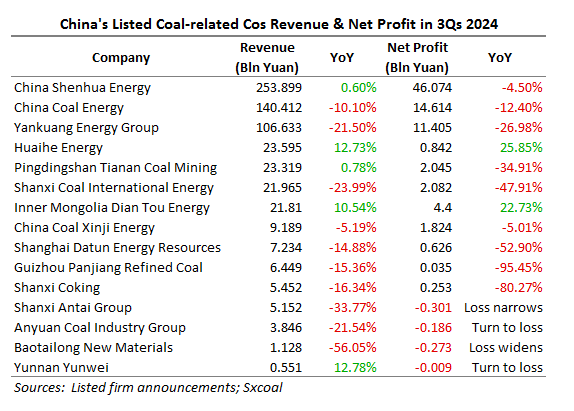574x411 pixels.
Task: Select the 'Loss narrows' cell for Shanxi Antai
Action: (503, 307)
